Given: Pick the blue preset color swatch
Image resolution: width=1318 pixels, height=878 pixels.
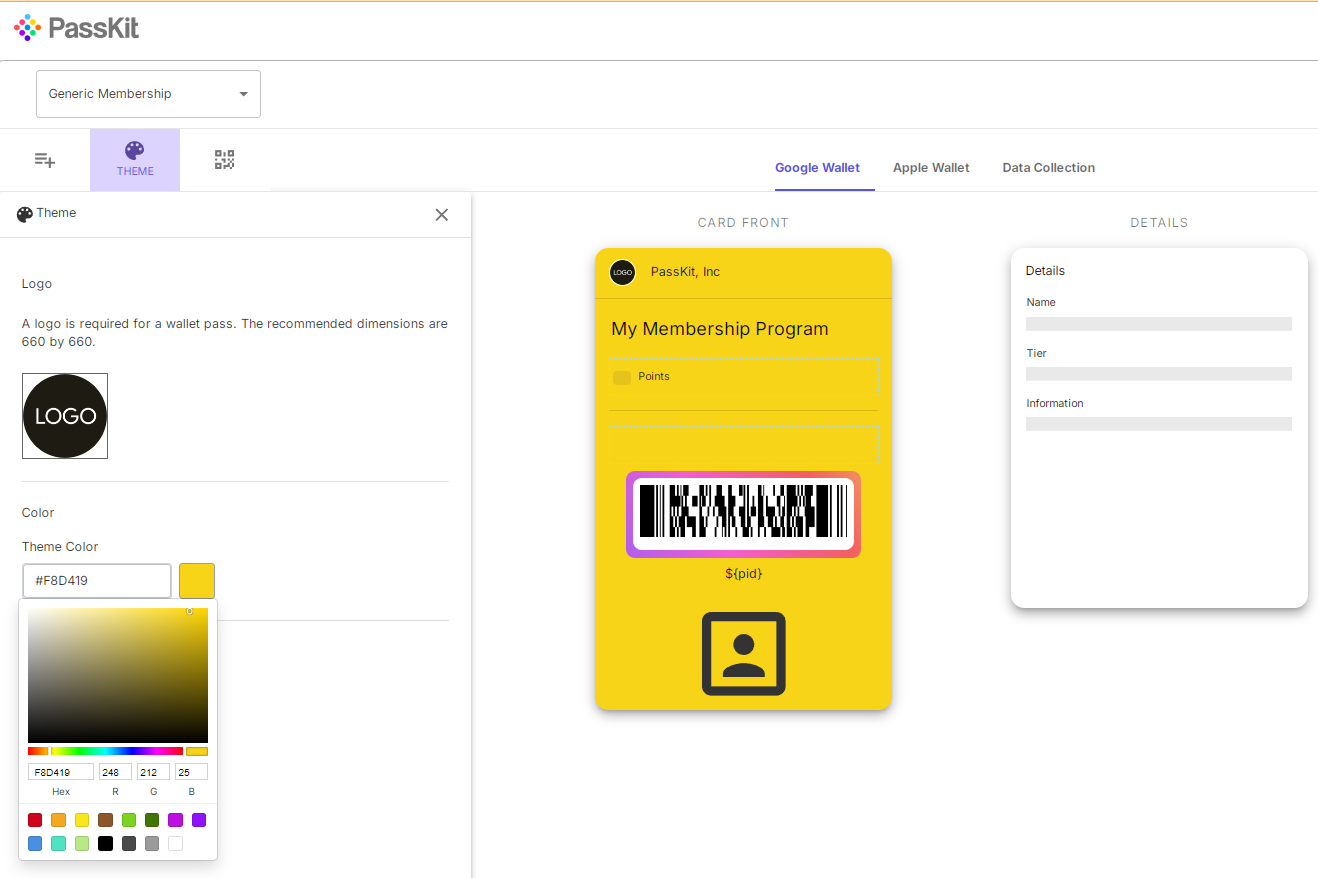Looking at the screenshot, I should 35,844.
